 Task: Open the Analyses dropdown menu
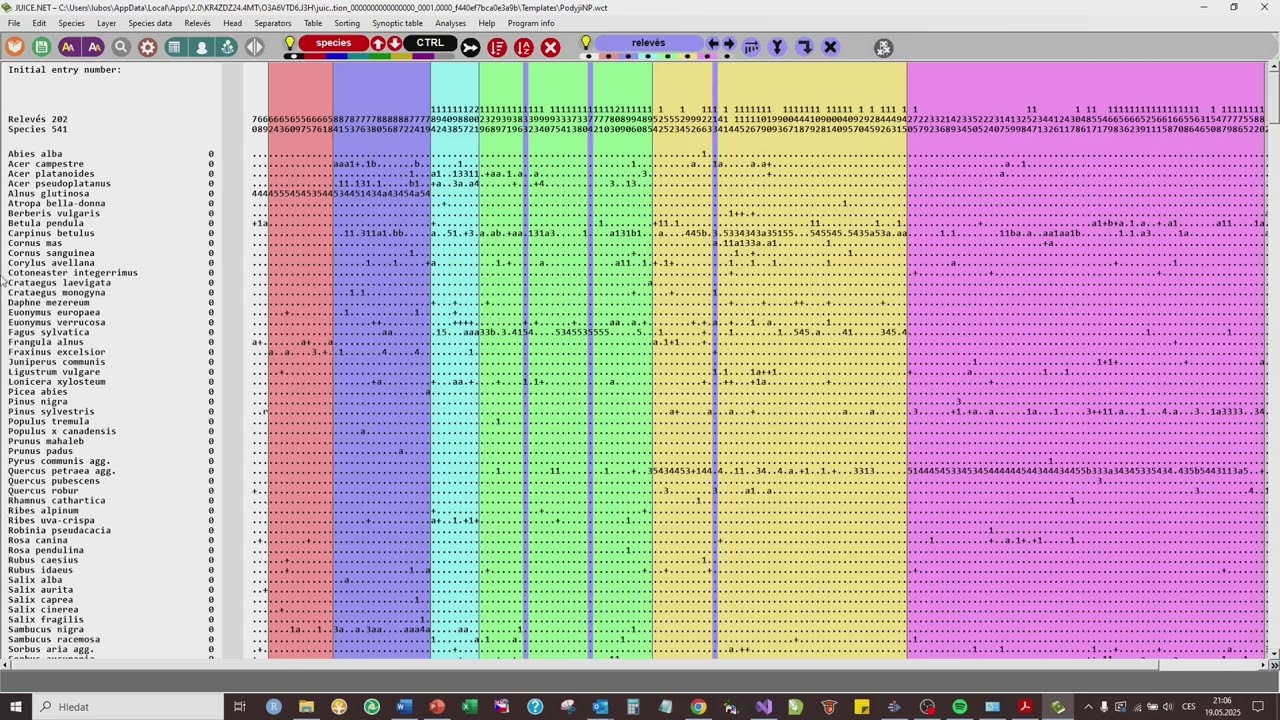[x=450, y=23]
